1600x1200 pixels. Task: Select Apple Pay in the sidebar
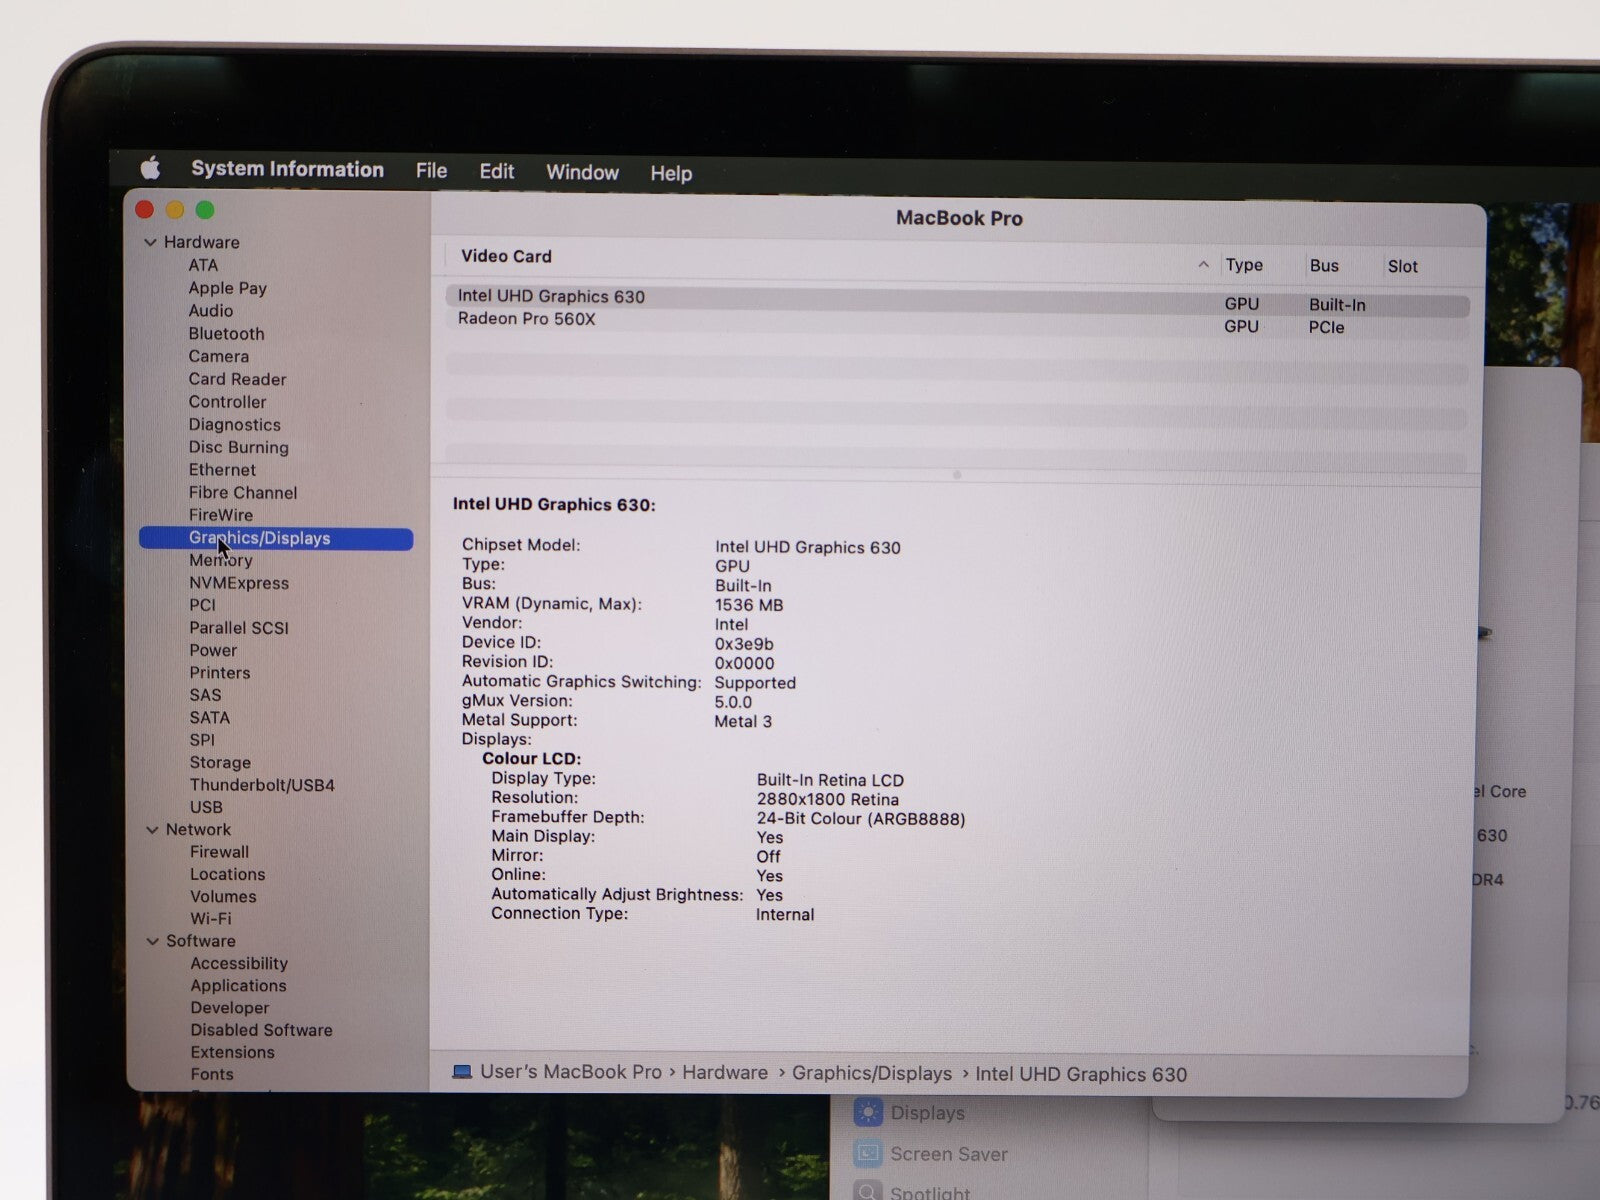[227, 288]
